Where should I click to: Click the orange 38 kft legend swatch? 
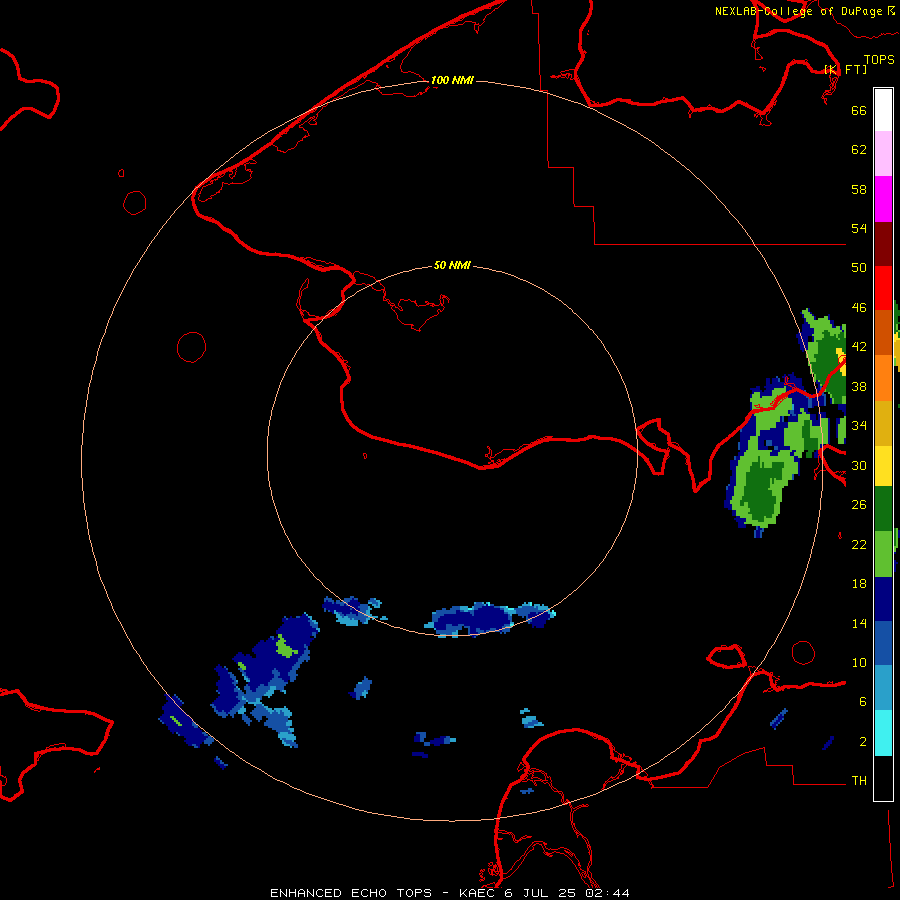point(883,378)
